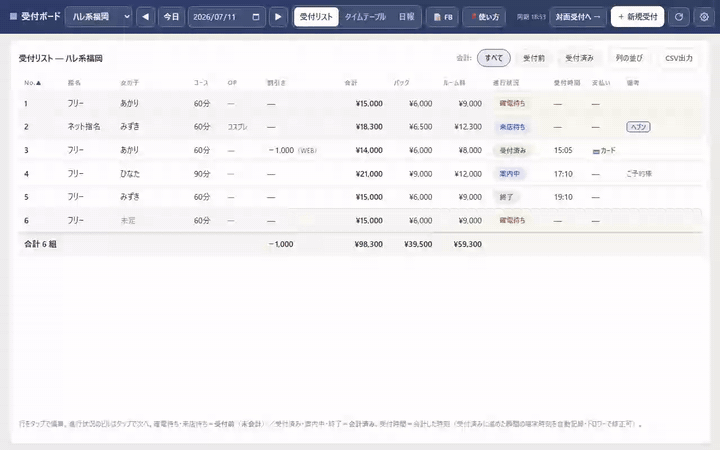Click the カード payment icon in row 3

596,151
